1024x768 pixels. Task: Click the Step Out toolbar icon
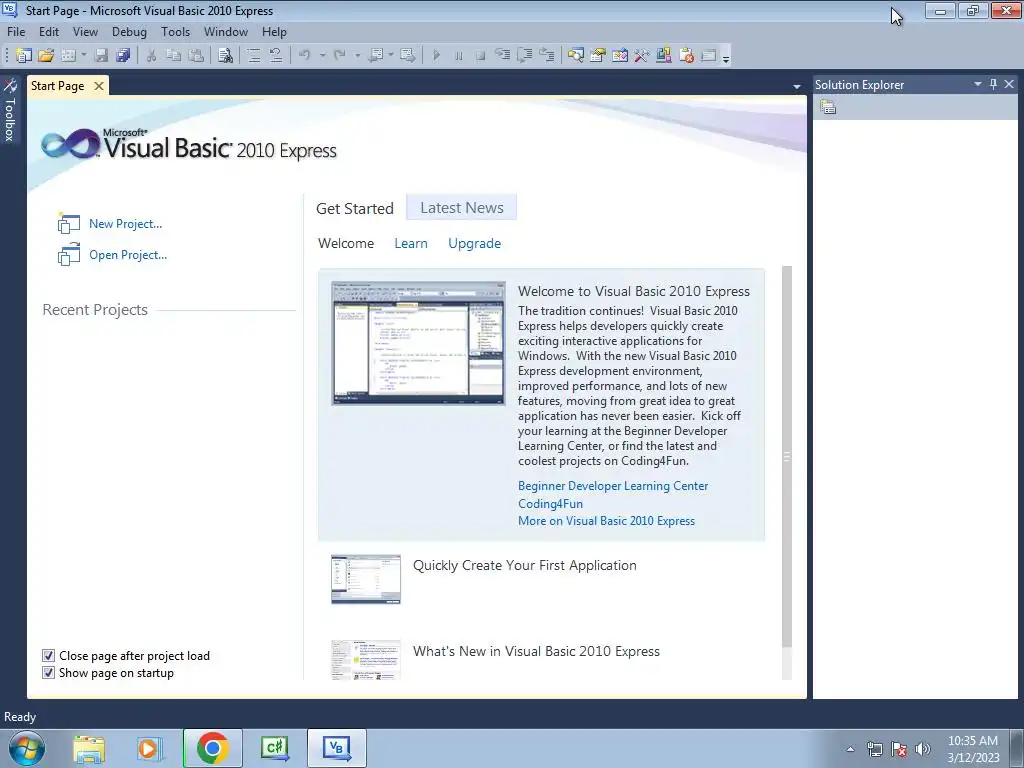click(547, 56)
